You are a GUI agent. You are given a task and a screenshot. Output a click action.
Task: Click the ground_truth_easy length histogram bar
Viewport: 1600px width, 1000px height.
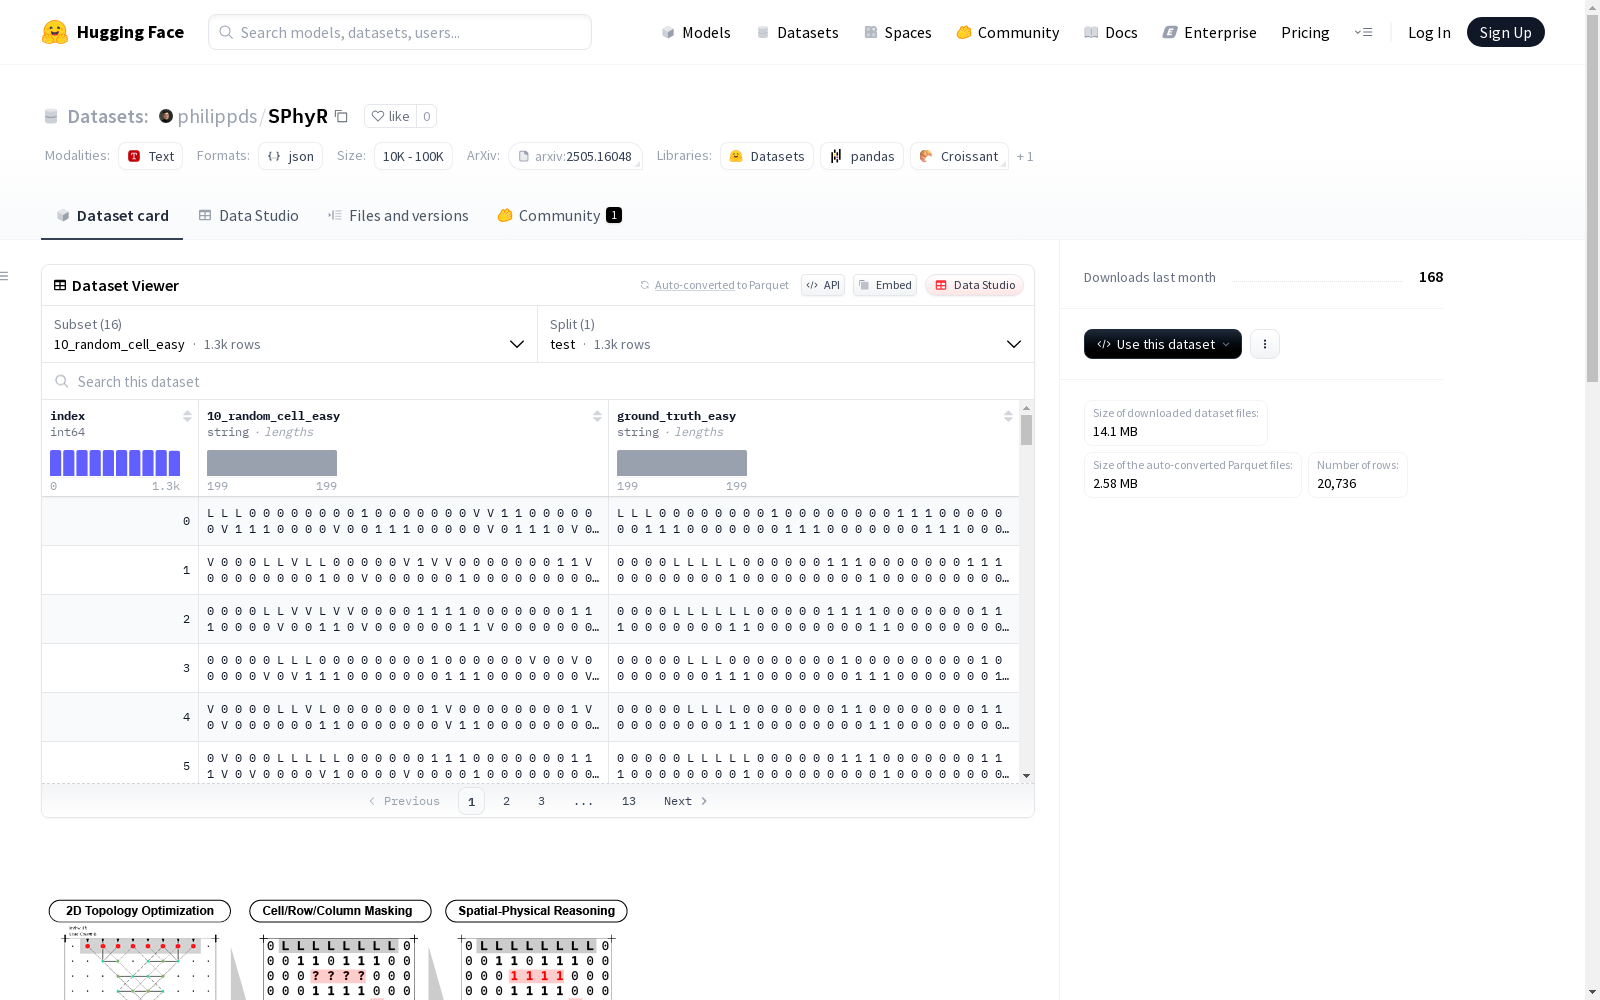[682, 463]
